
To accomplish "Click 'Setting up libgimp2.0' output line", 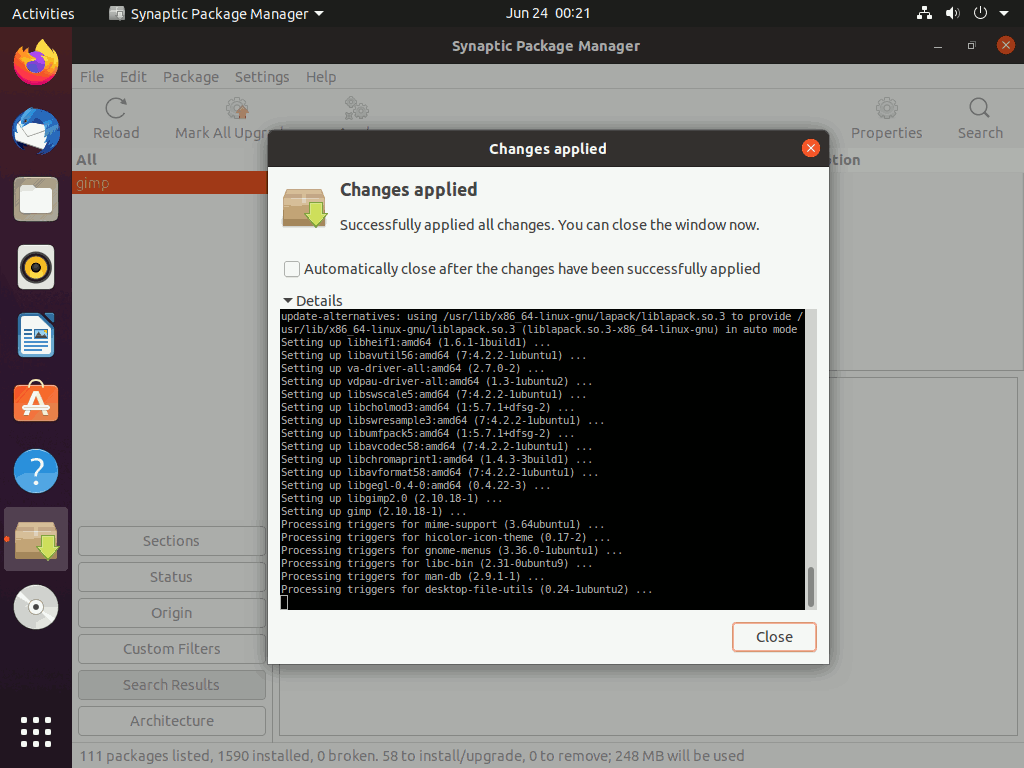I will click(392, 498).
